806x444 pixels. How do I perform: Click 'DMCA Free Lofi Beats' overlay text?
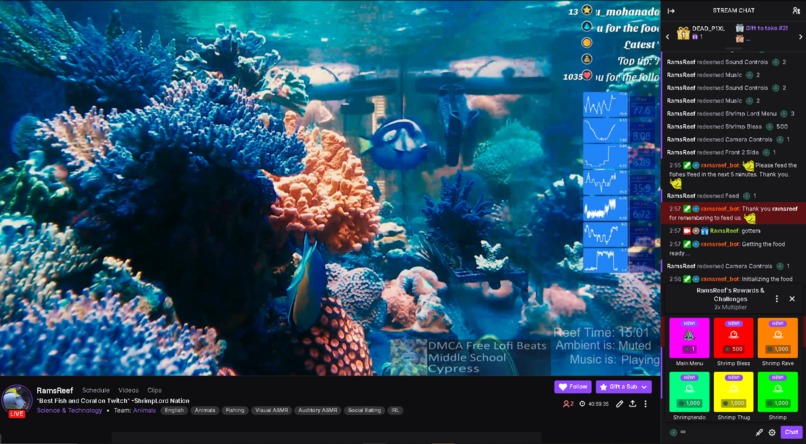(487, 346)
